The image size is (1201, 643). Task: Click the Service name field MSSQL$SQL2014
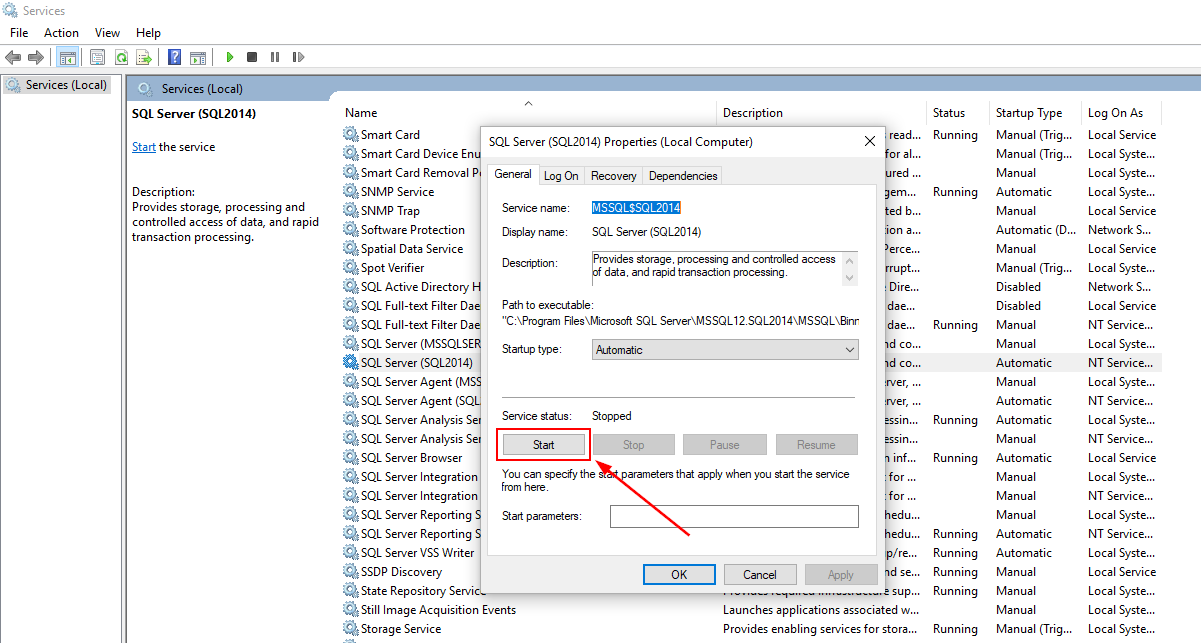pos(636,208)
